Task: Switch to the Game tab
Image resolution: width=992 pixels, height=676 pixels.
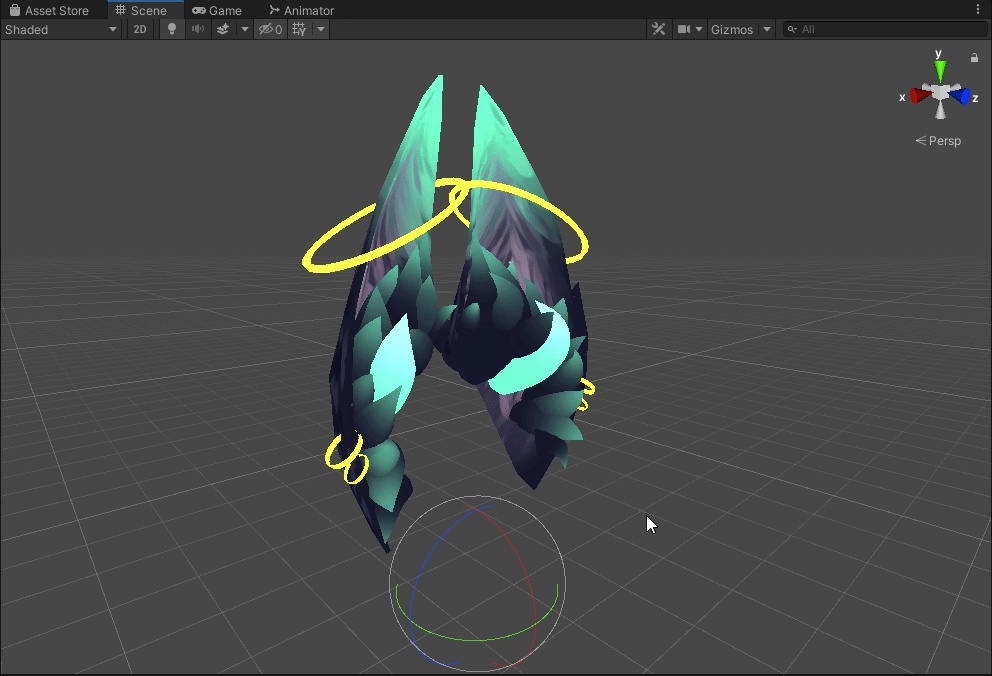Action: click(217, 10)
